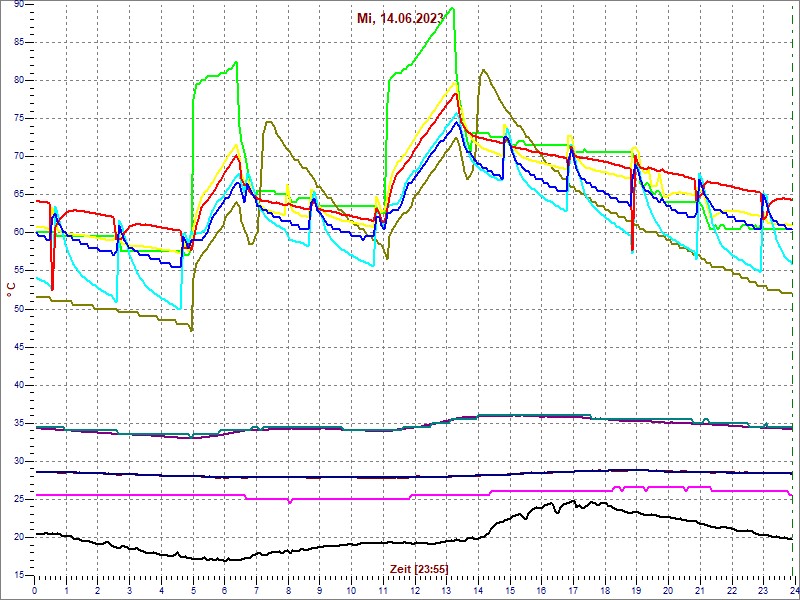Click the 90 value on temperature axis
800x600 pixels.
point(19,4)
